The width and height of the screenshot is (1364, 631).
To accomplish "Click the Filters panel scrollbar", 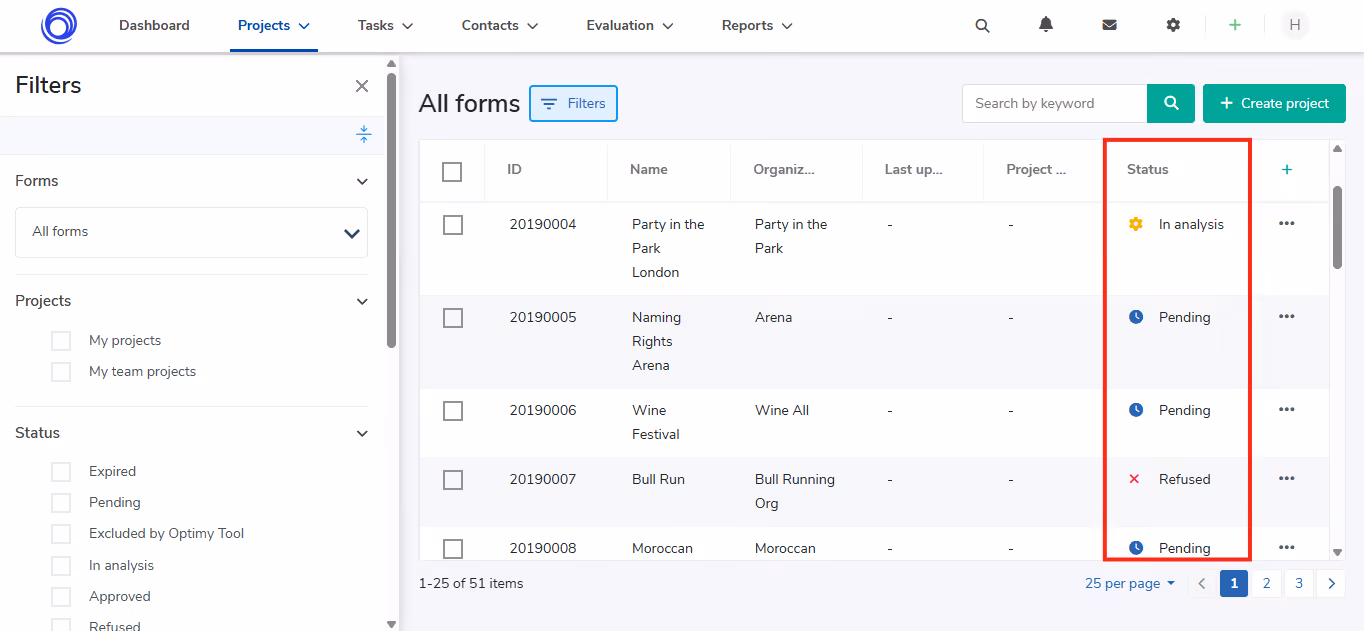I will pos(391,210).
